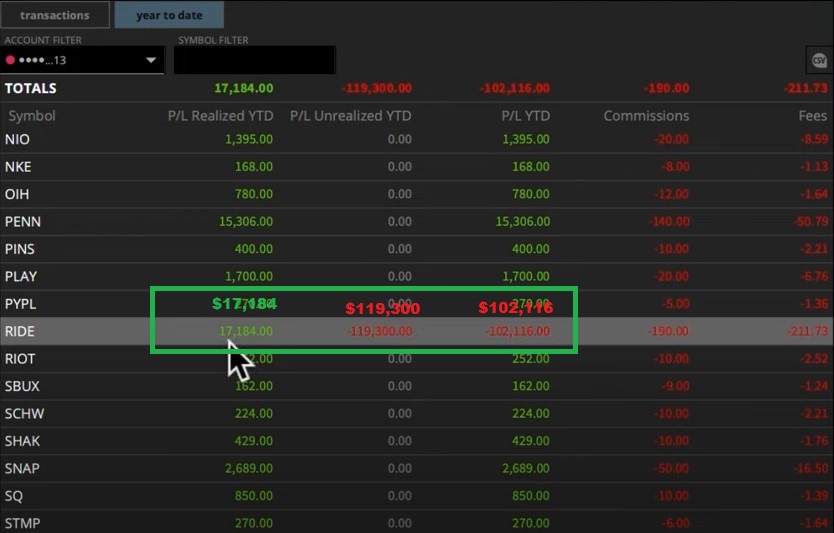Select the PLAY symbol row
The image size is (834, 533).
(x=417, y=276)
